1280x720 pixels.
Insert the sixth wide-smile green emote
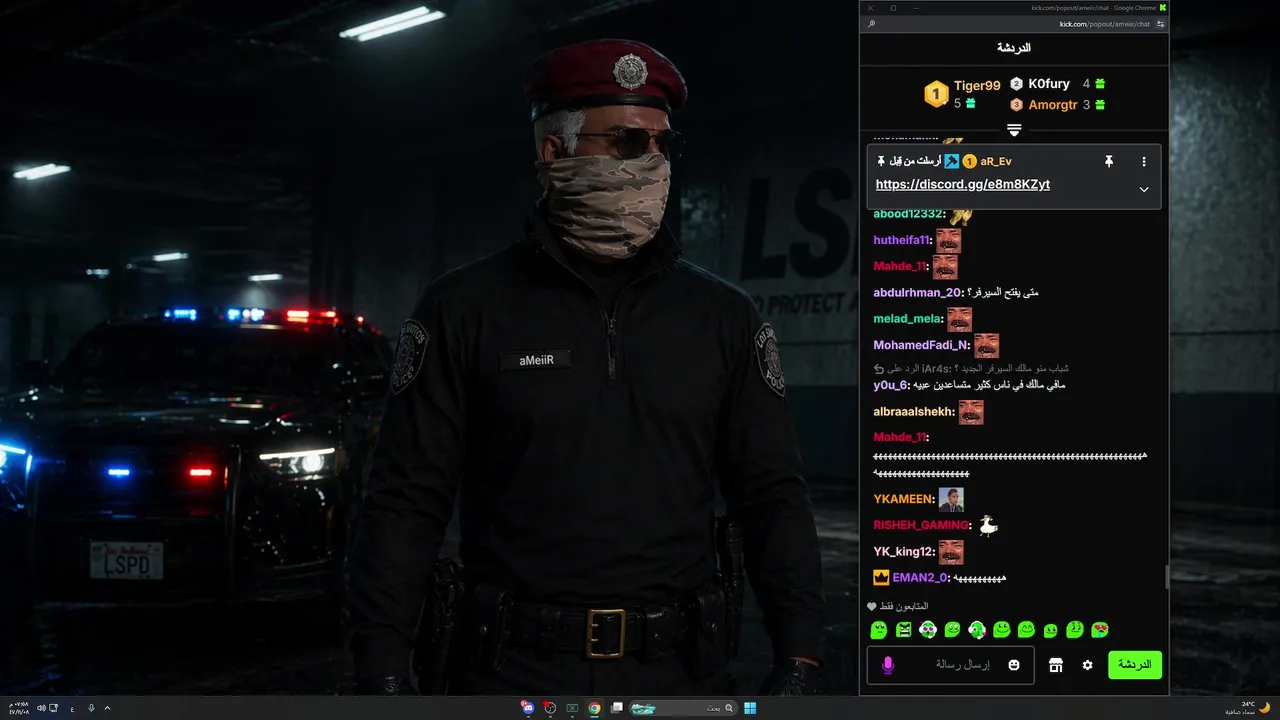pos(1001,630)
